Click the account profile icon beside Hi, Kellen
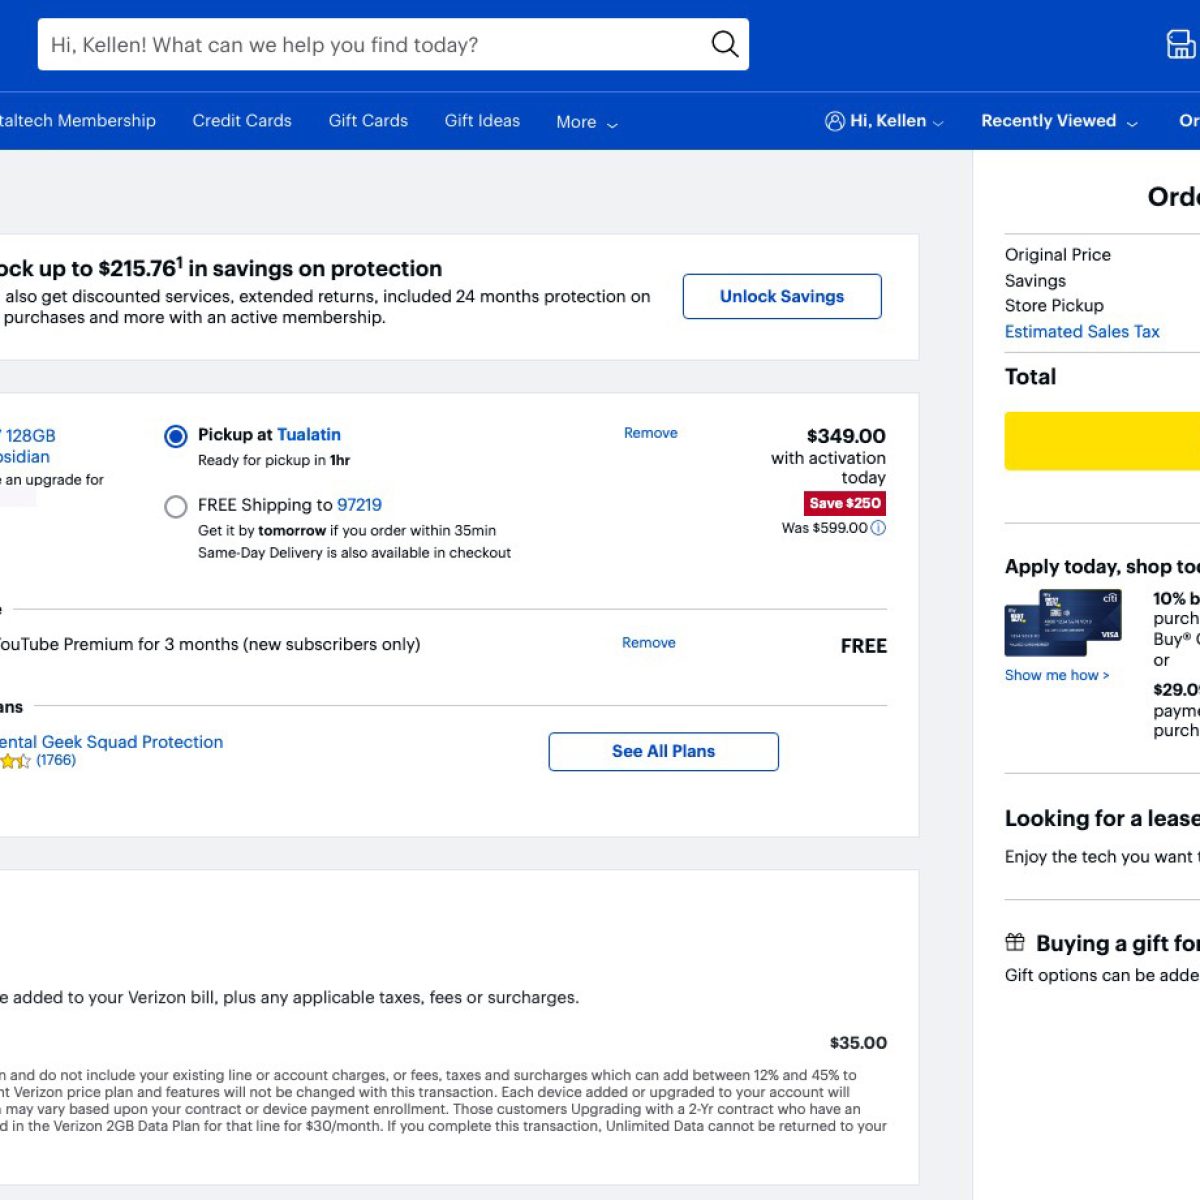 834,121
